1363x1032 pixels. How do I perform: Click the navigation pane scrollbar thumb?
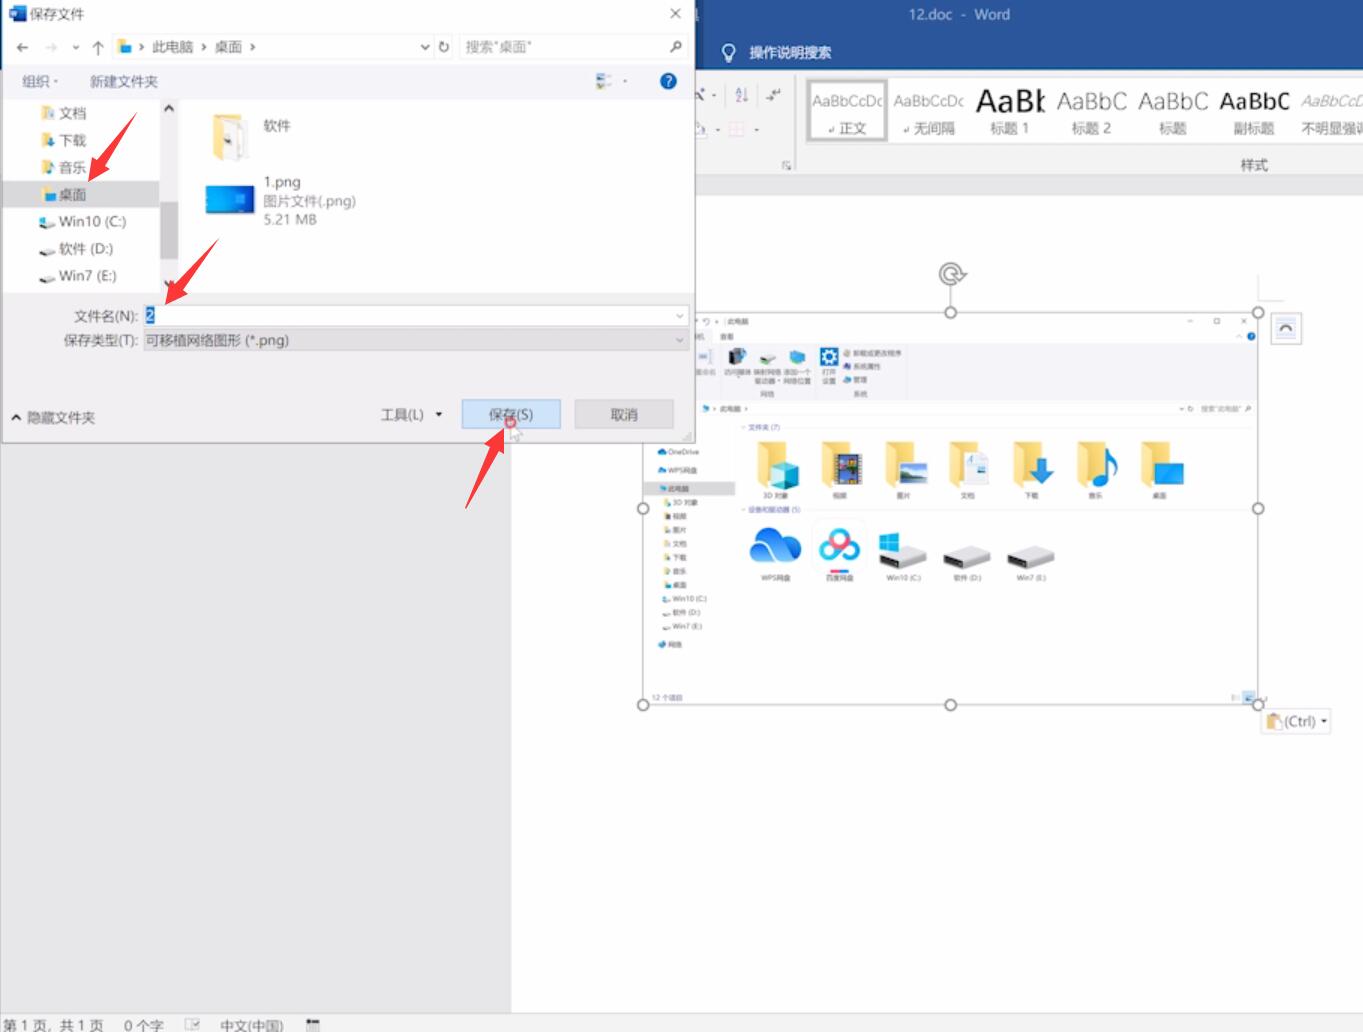pos(168,230)
